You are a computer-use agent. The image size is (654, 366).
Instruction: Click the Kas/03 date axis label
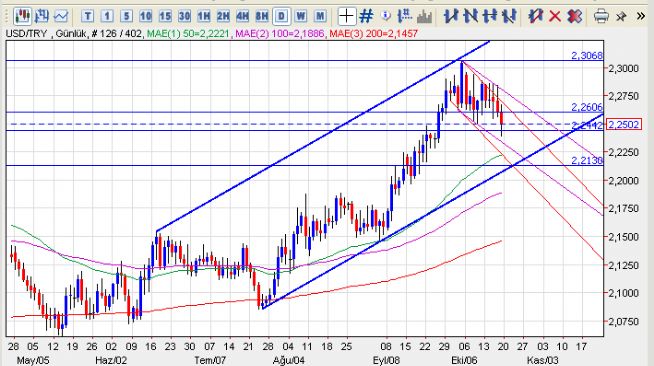542,360
